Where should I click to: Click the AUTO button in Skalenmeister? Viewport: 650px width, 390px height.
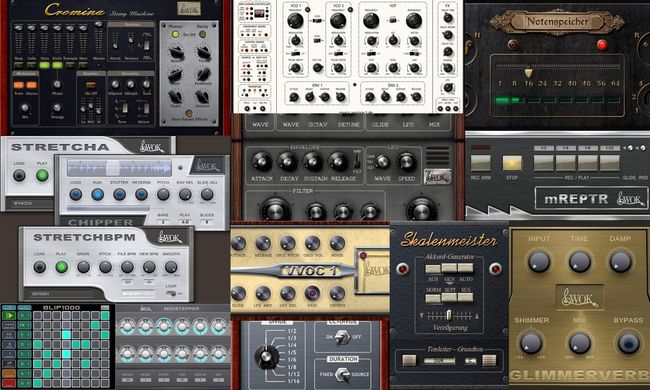pyautogui.click(x=465, y=268)
